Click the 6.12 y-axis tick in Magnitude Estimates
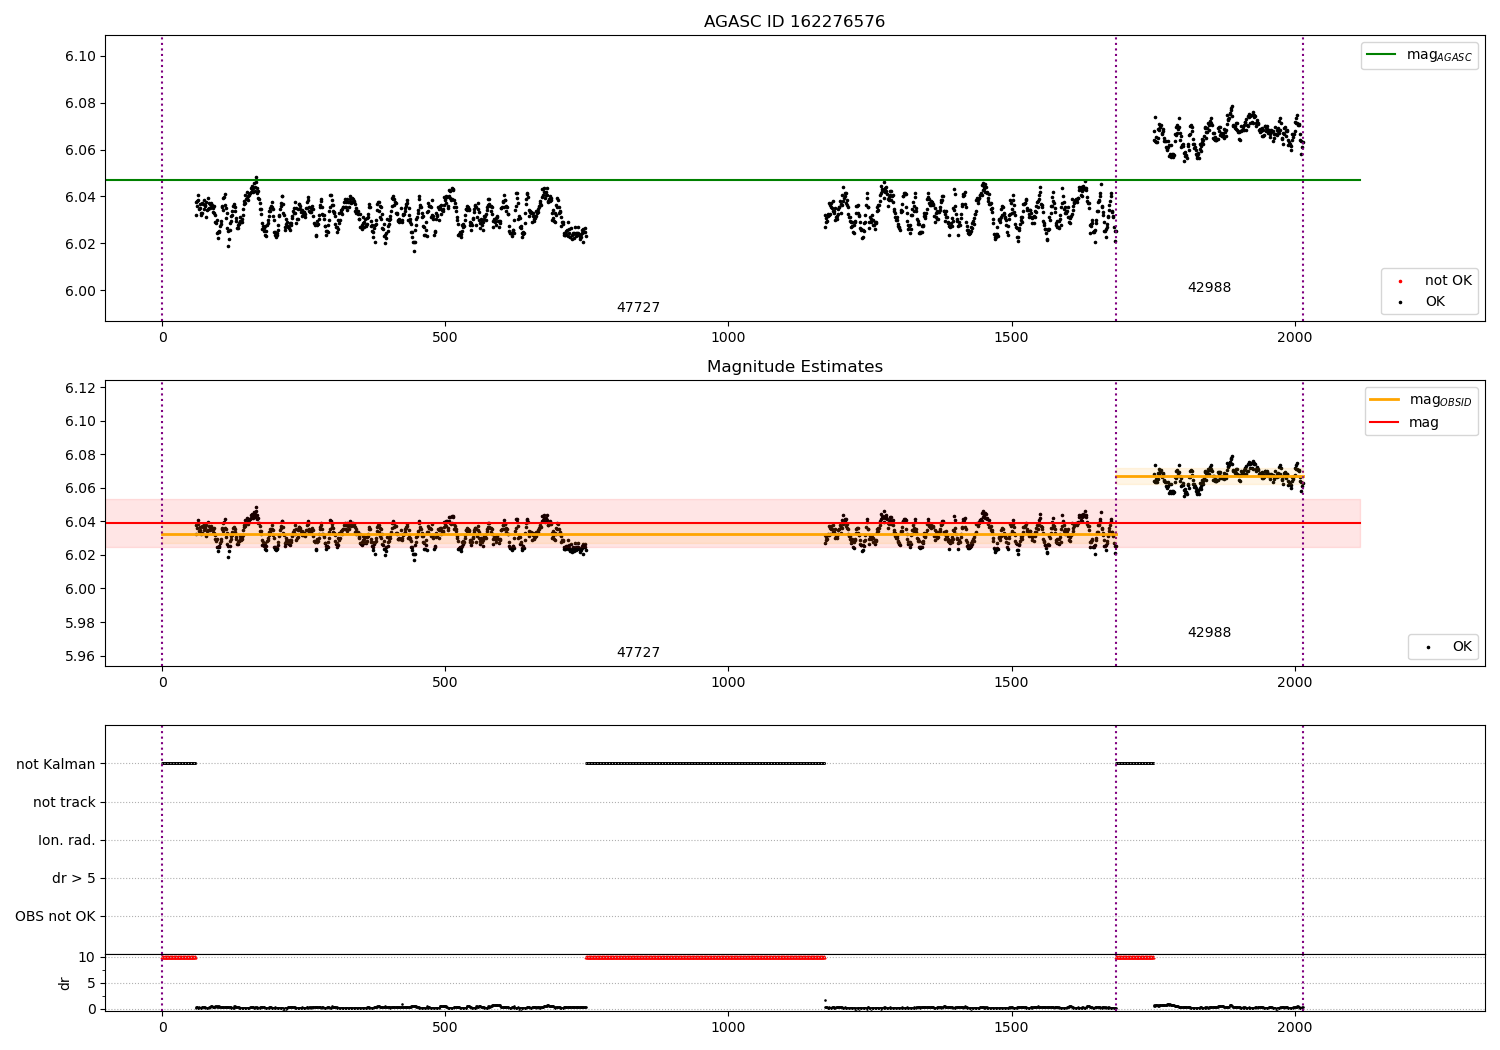This screenshot has height=1050, width=1500. pyautogui.click(x=79, y=388)
